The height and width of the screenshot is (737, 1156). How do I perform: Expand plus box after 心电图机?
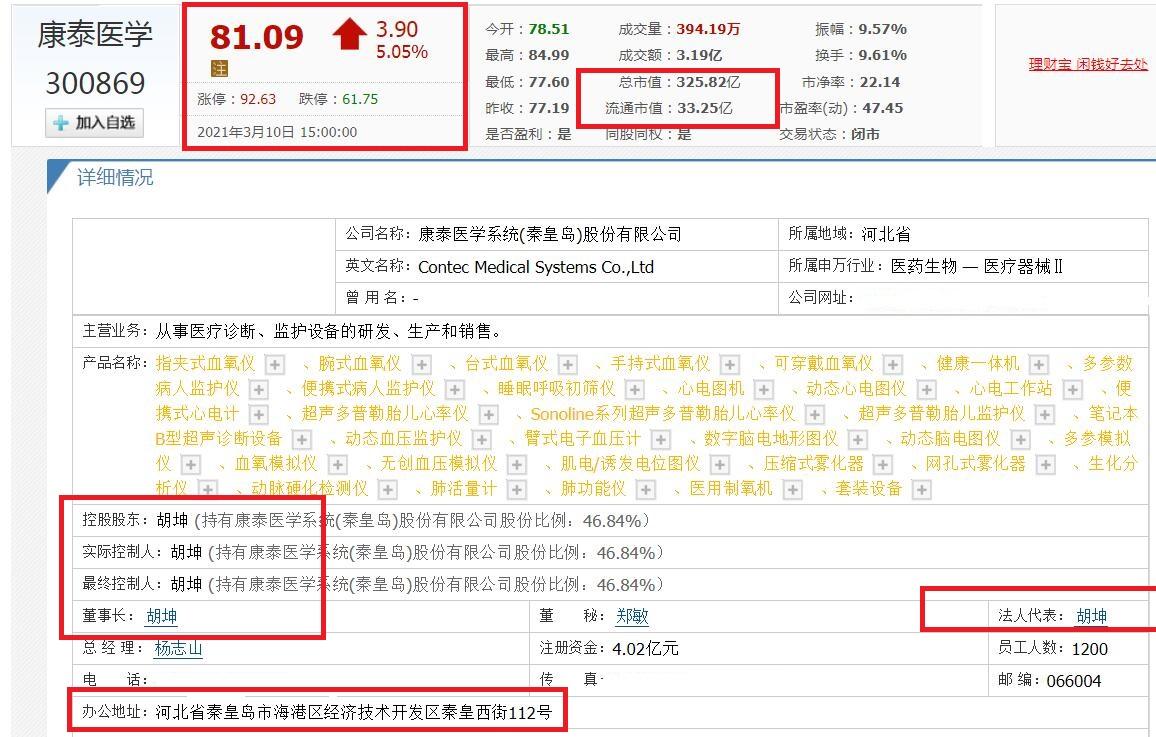(x=764, y=390)
